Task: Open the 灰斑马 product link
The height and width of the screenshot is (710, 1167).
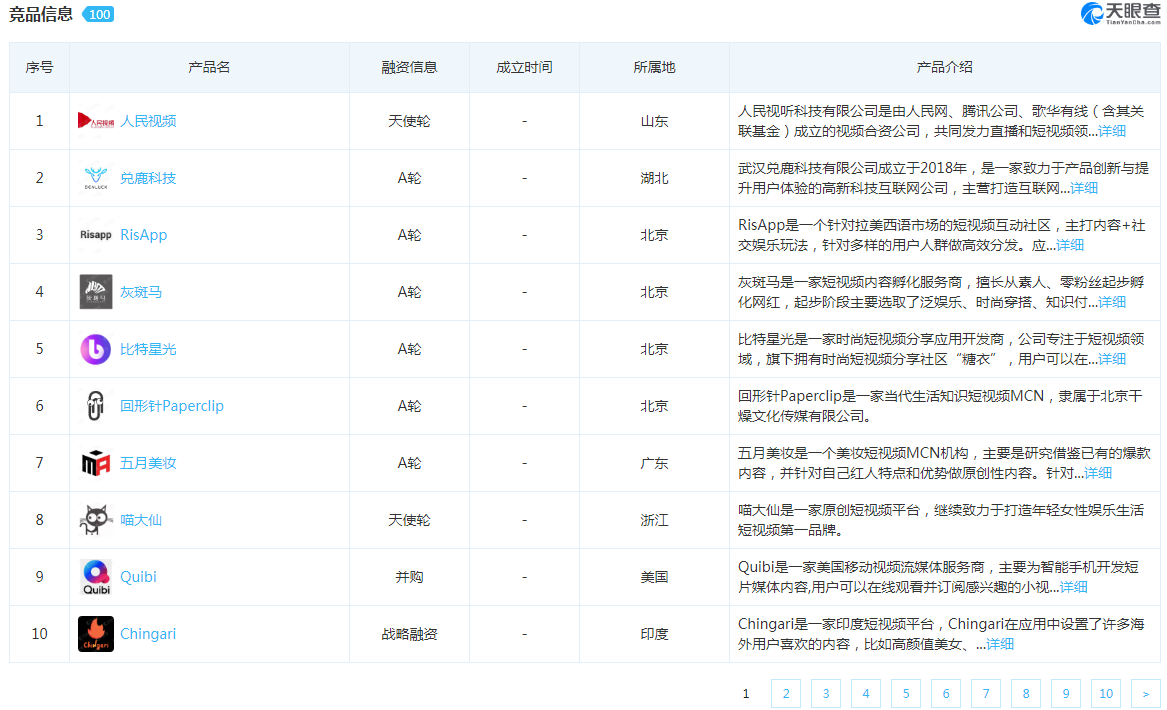Action: (141, 292)
